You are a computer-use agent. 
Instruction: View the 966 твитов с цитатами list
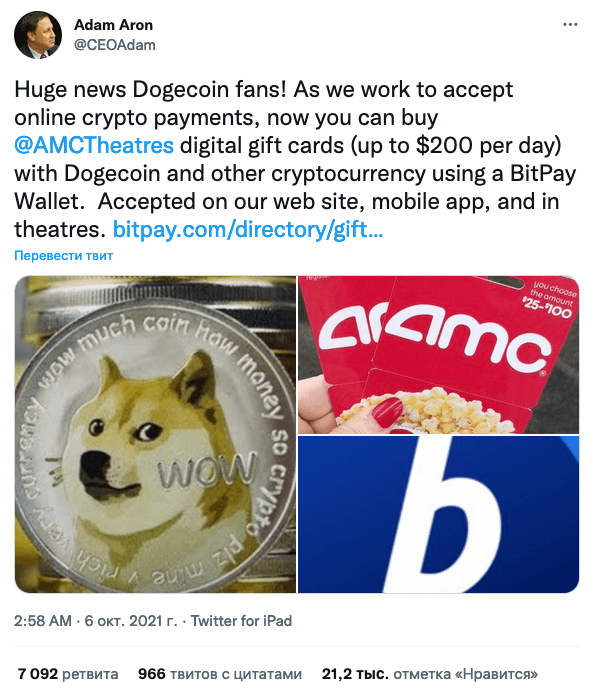(x=220, y=674)
